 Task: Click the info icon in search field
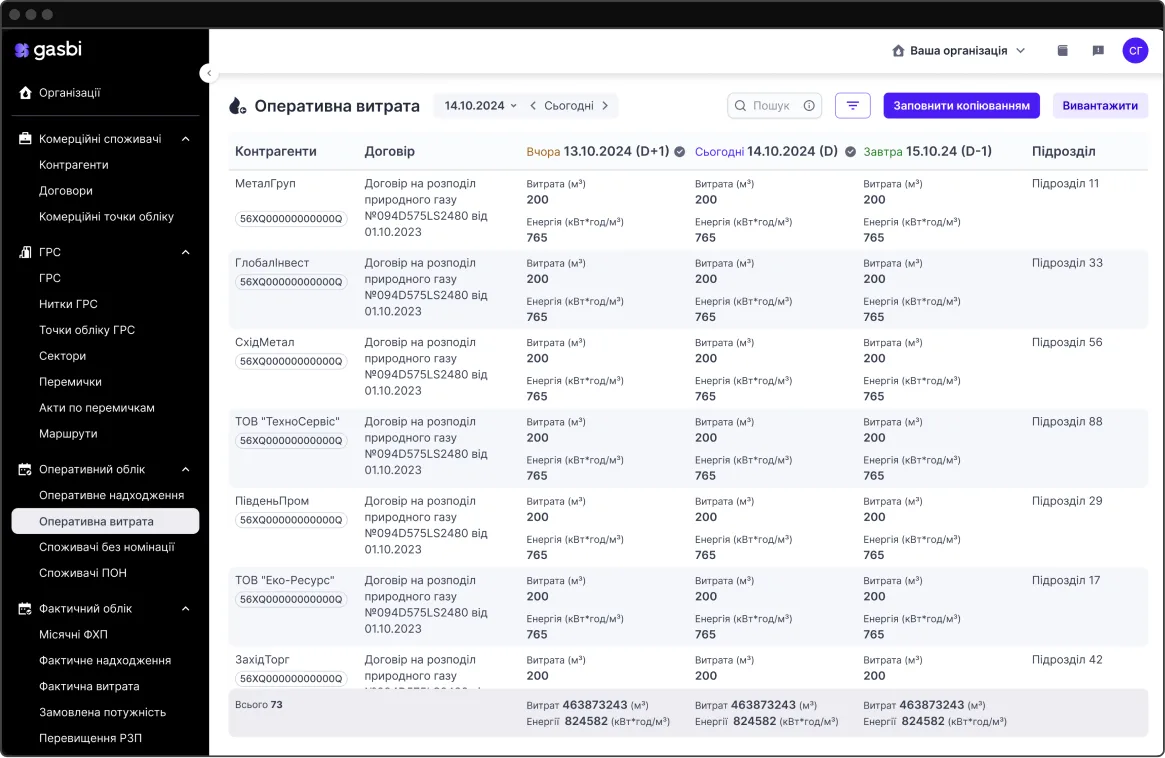(x=809, y=105)
